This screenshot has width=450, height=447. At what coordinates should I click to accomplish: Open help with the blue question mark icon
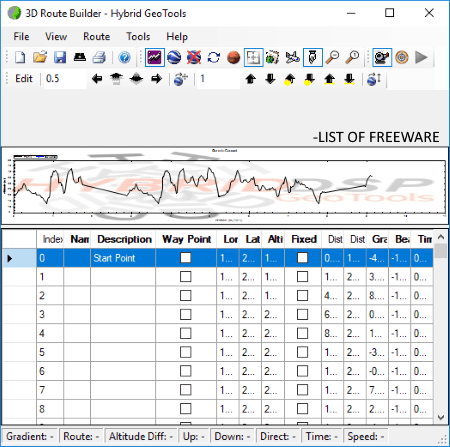point(124,57)
